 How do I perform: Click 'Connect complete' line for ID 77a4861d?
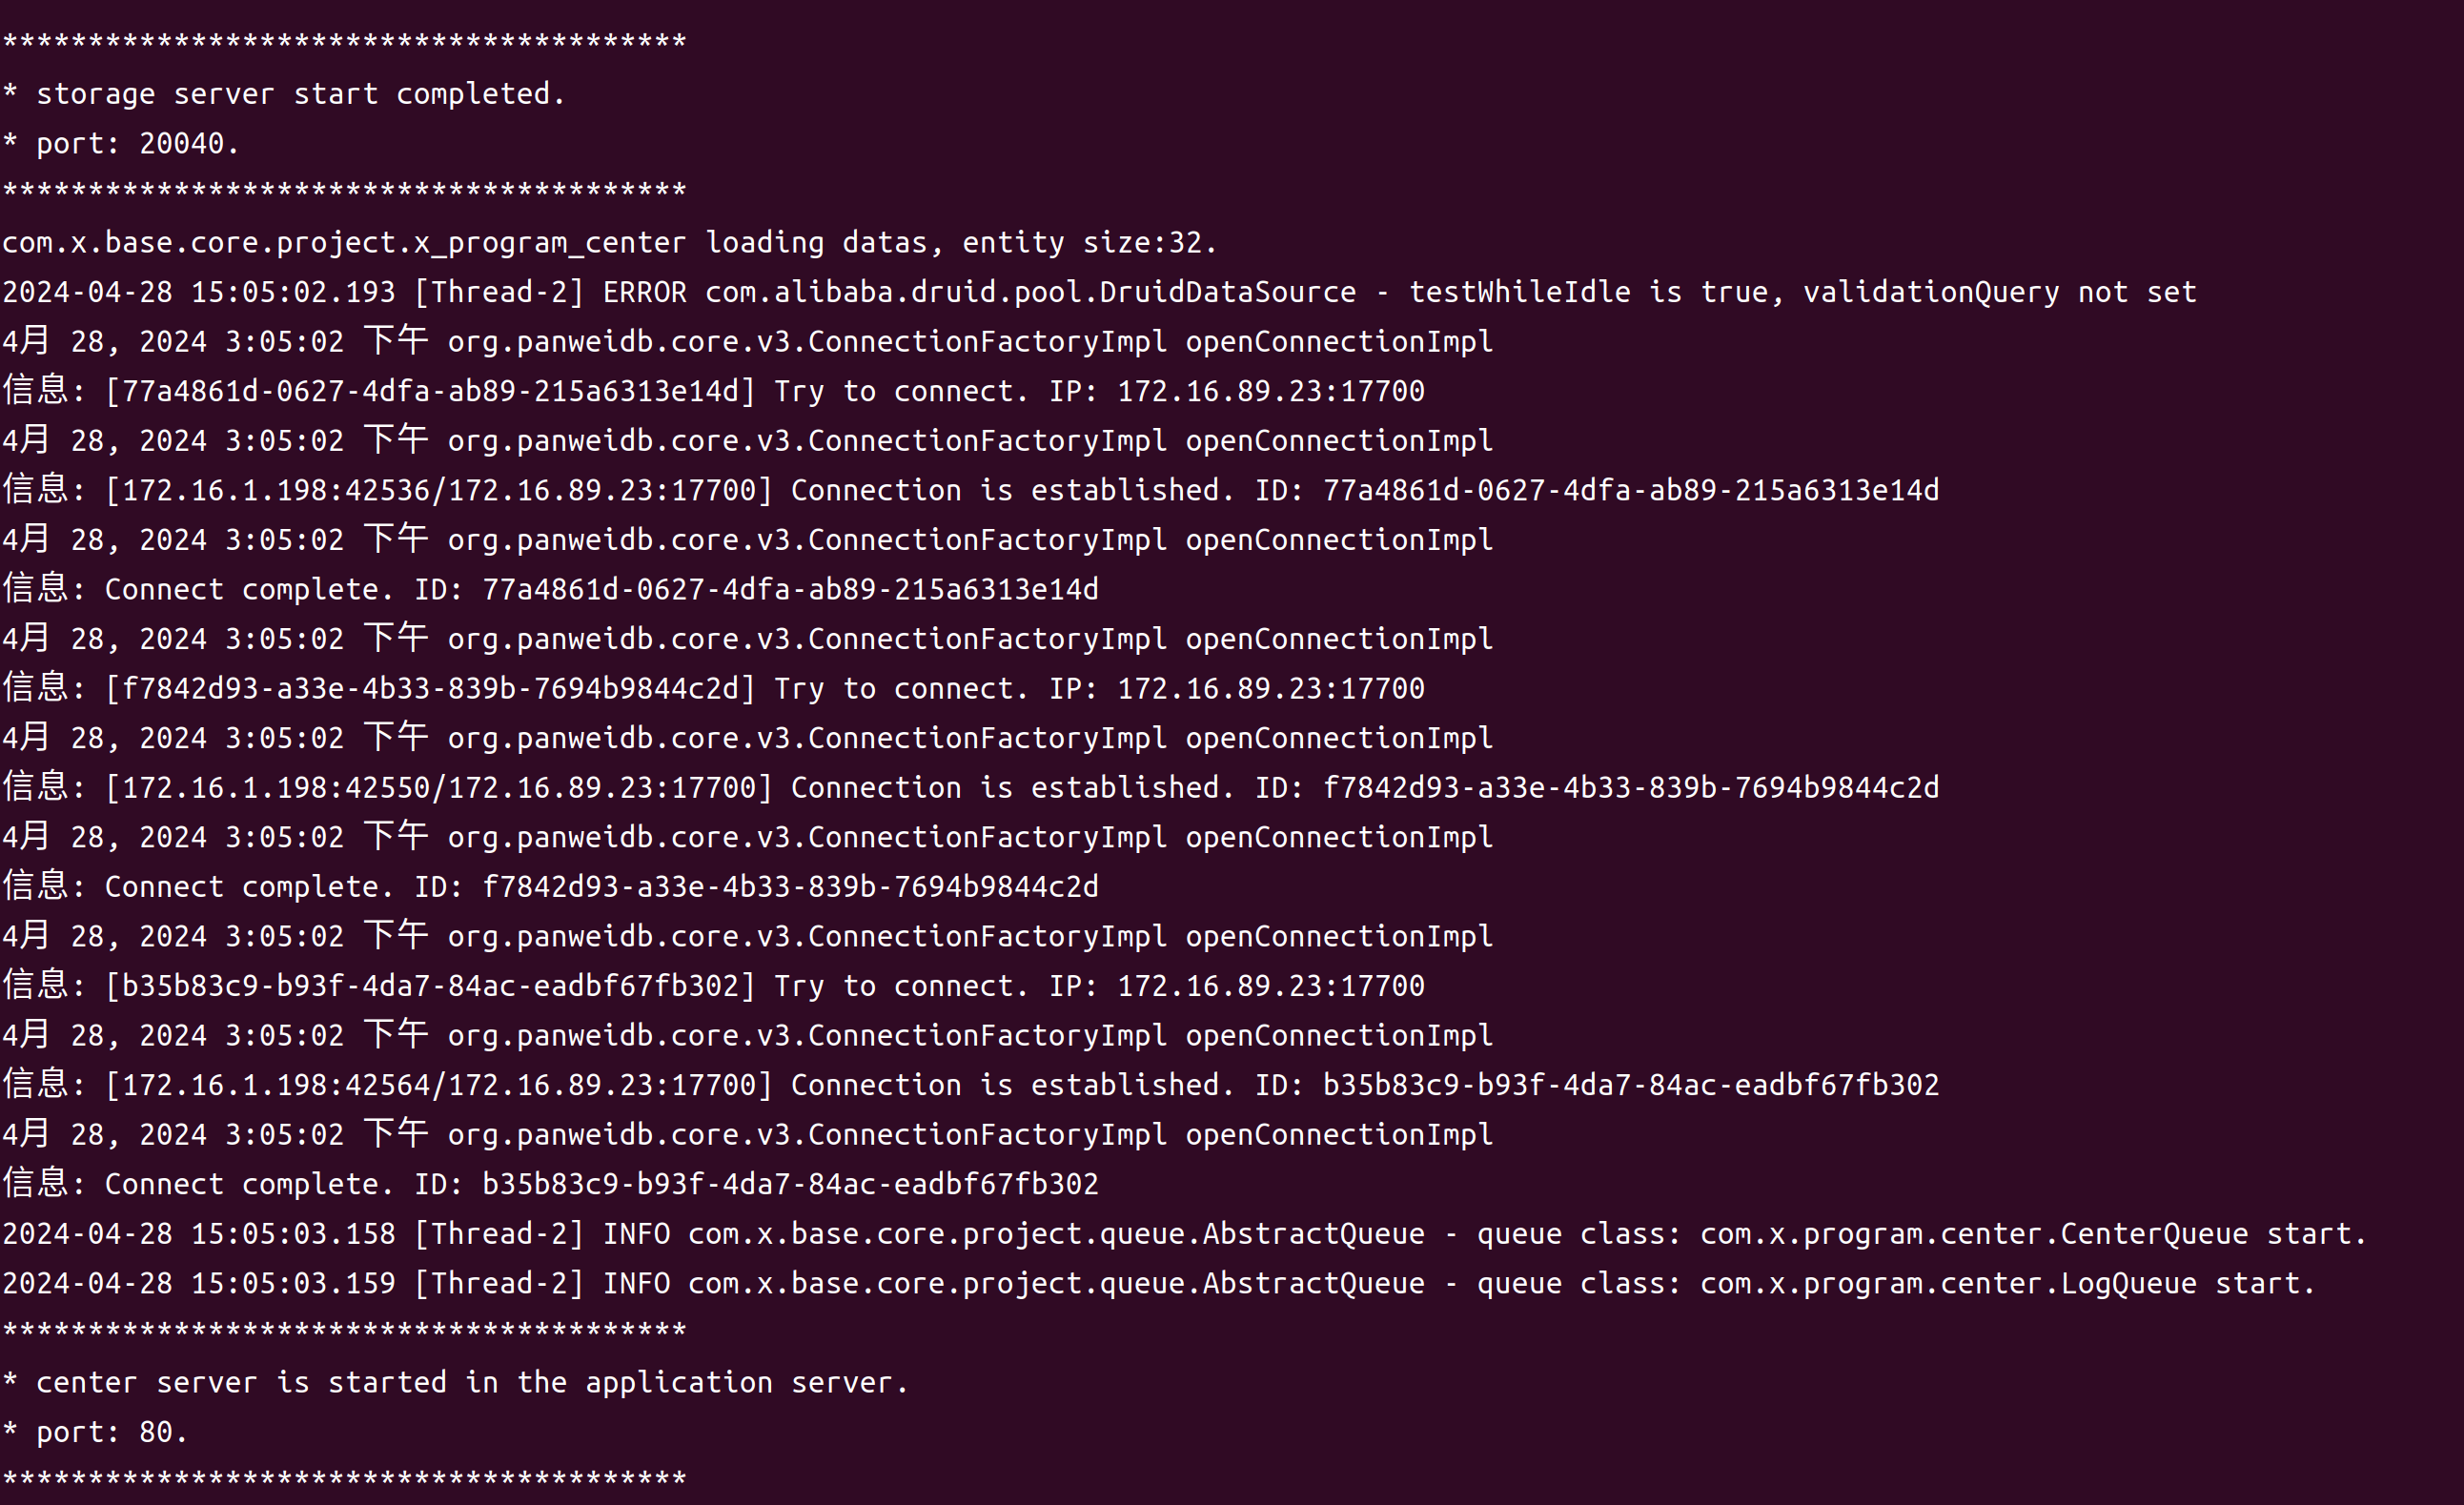pos(550,589)
